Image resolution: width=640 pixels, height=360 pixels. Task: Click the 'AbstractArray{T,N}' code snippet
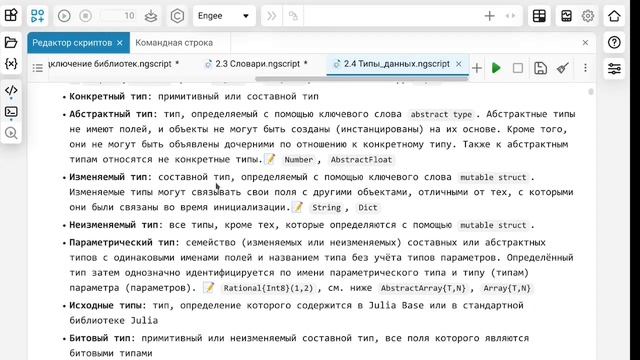coord(423,288)
